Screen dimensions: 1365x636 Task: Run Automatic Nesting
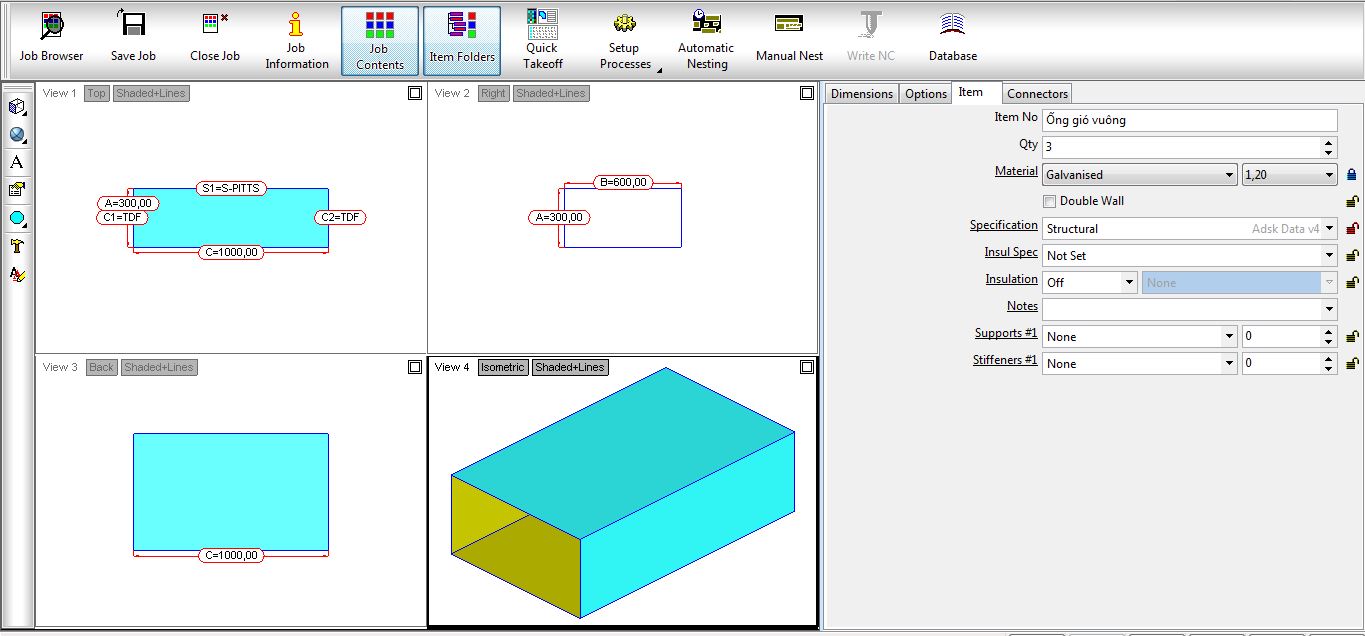705,39
